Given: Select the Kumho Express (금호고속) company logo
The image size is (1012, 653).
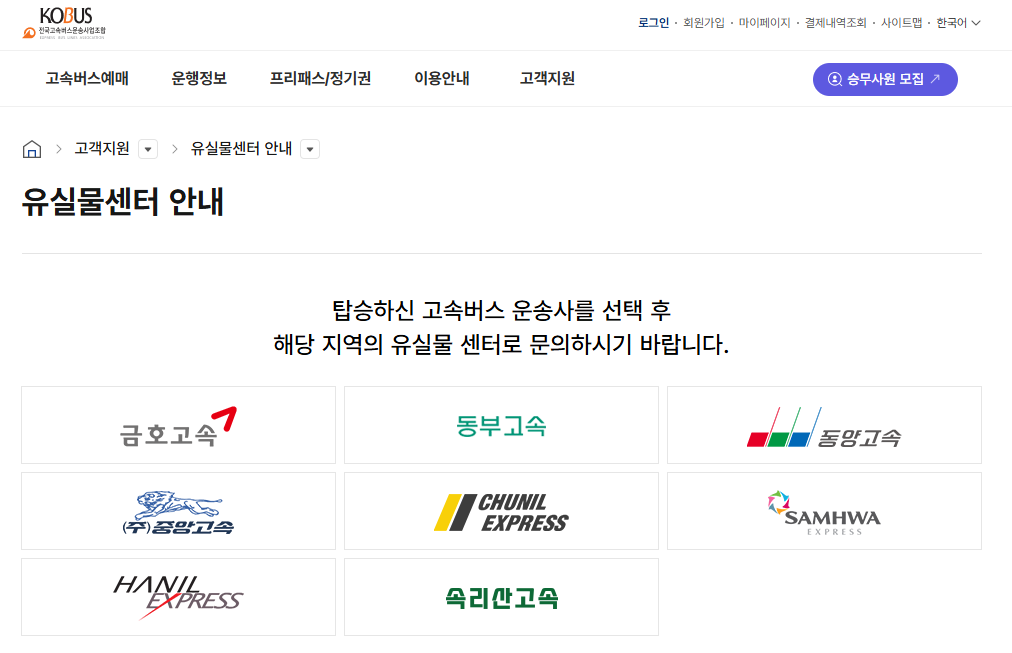Looking at the screenshot, I should pos(177,424).
